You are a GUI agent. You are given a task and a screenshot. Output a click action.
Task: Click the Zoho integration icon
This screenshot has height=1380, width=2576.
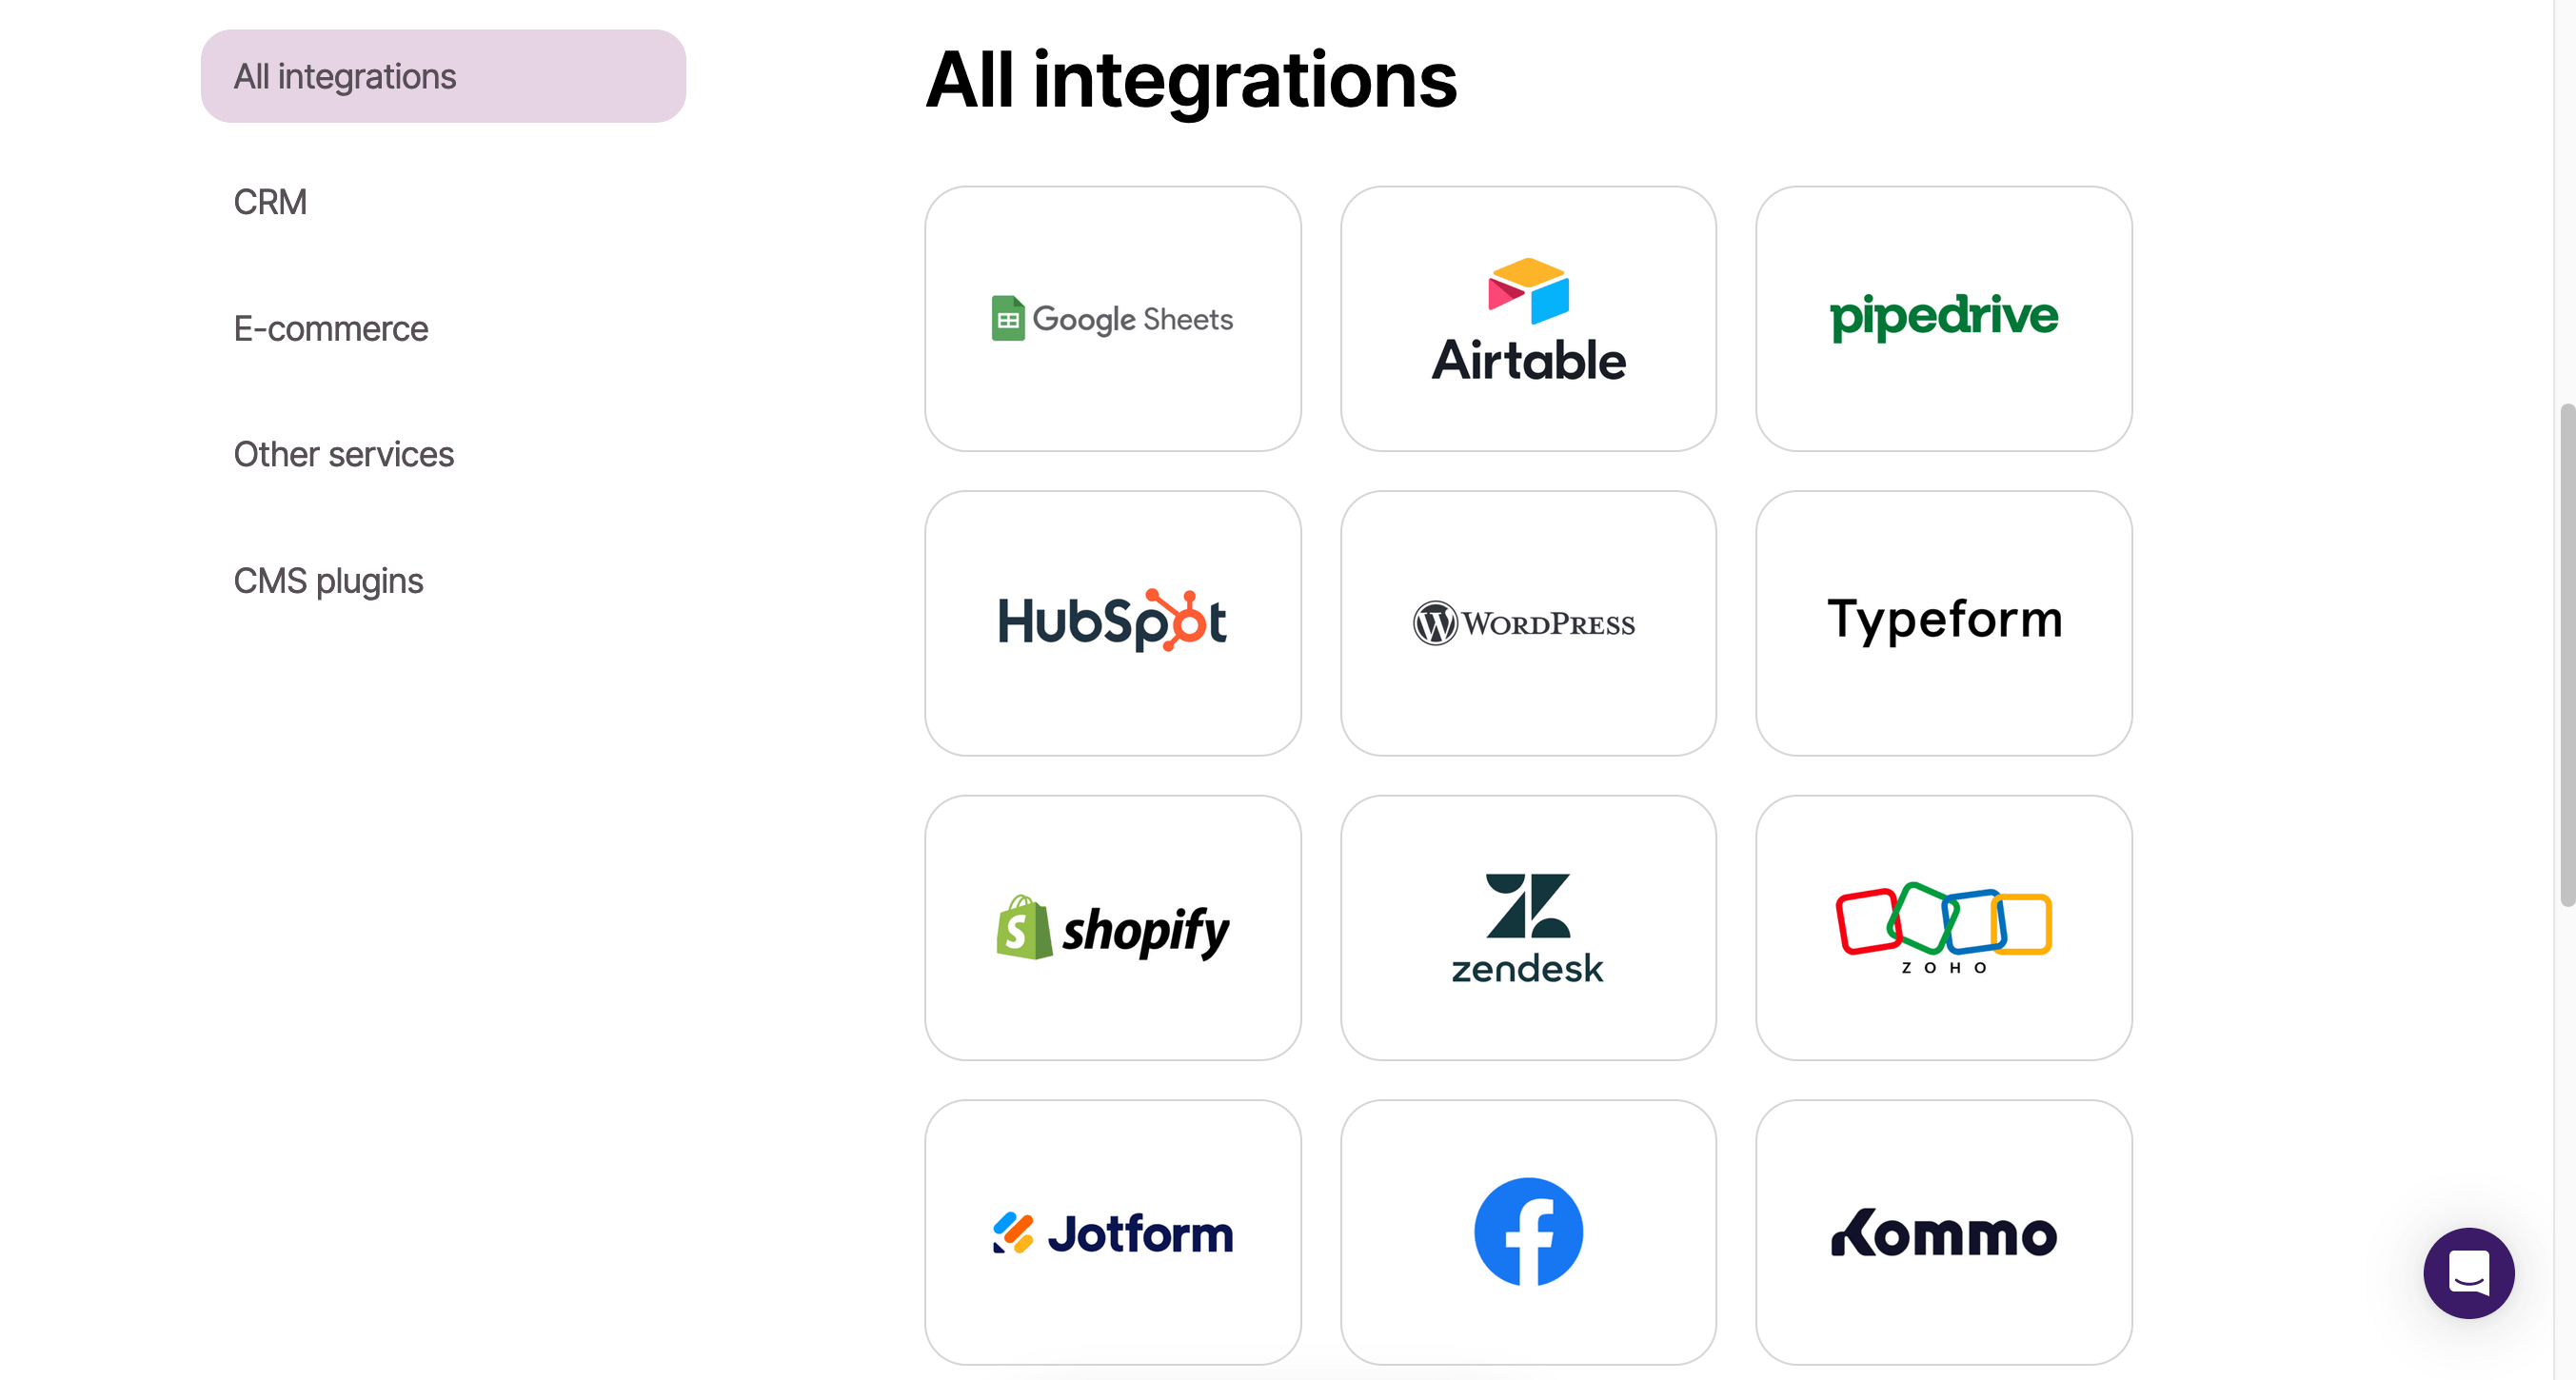[1944, 927]
